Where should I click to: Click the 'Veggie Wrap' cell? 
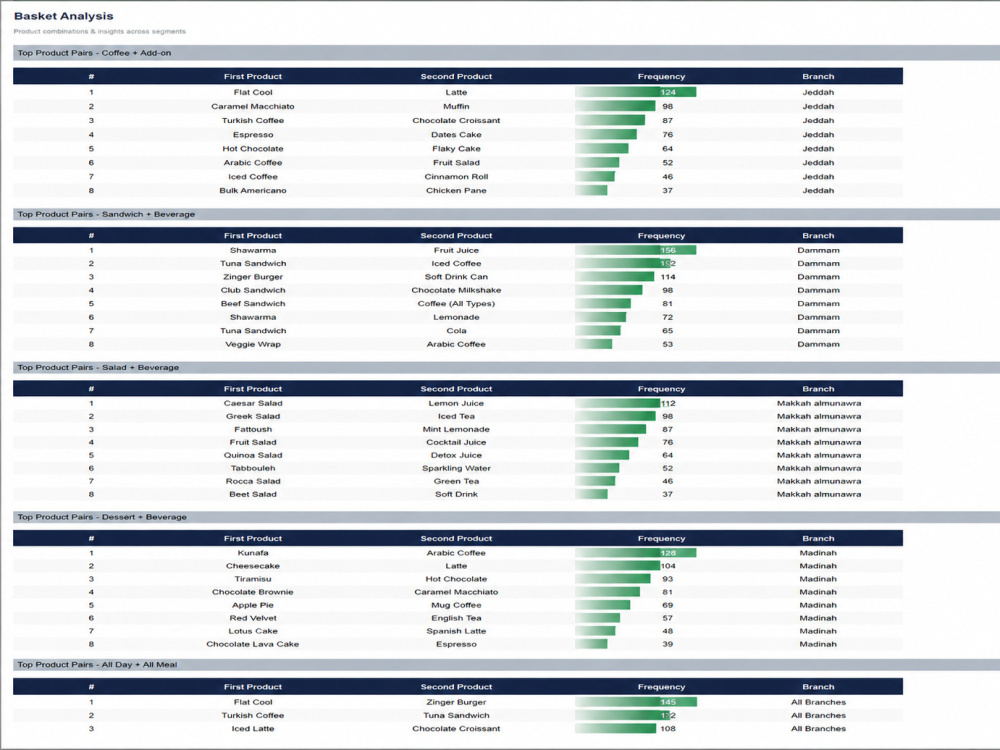[x=253, y=344]
